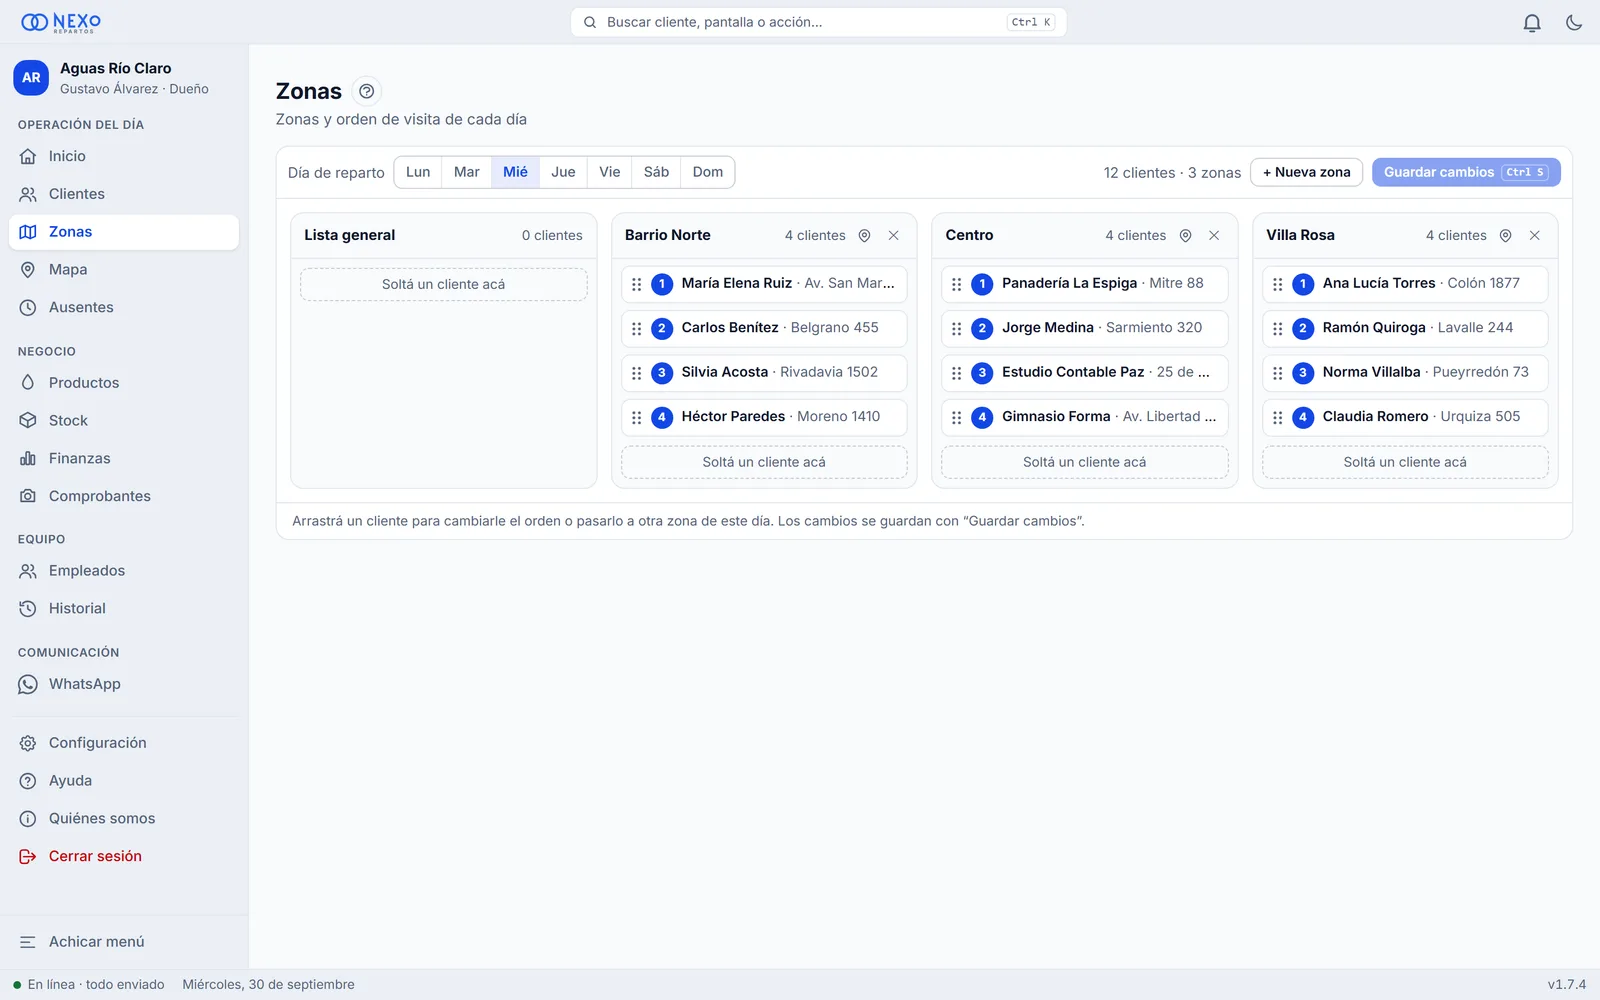Focus the Buscar cliente search field
The image size is (1600, 1000).
[x=818, y=22]
